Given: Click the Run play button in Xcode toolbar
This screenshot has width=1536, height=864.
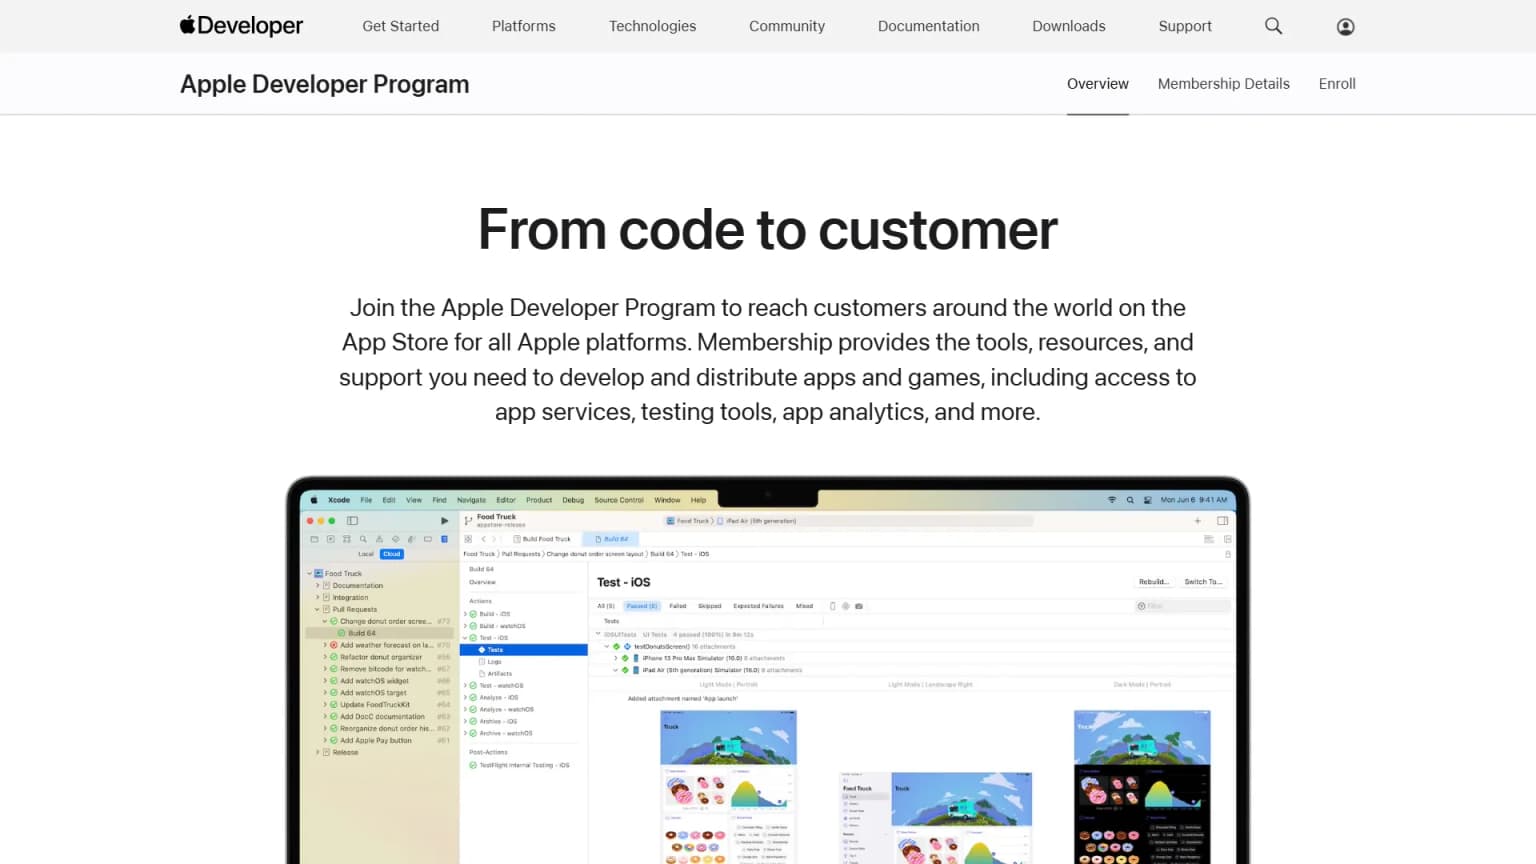Looking at the screenshot, I should [444, 520].
